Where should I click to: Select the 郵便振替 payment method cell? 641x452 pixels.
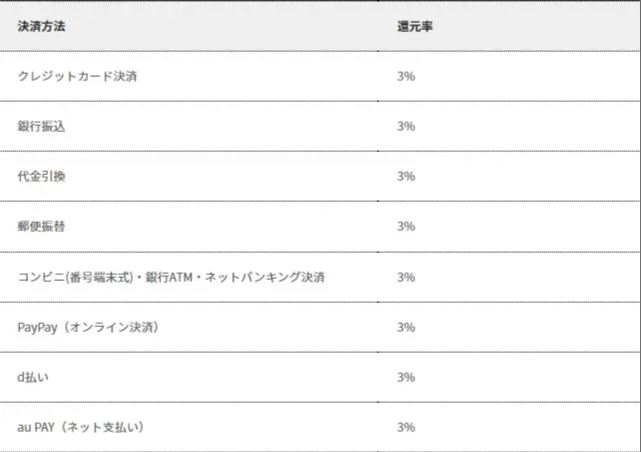(42, 226)
